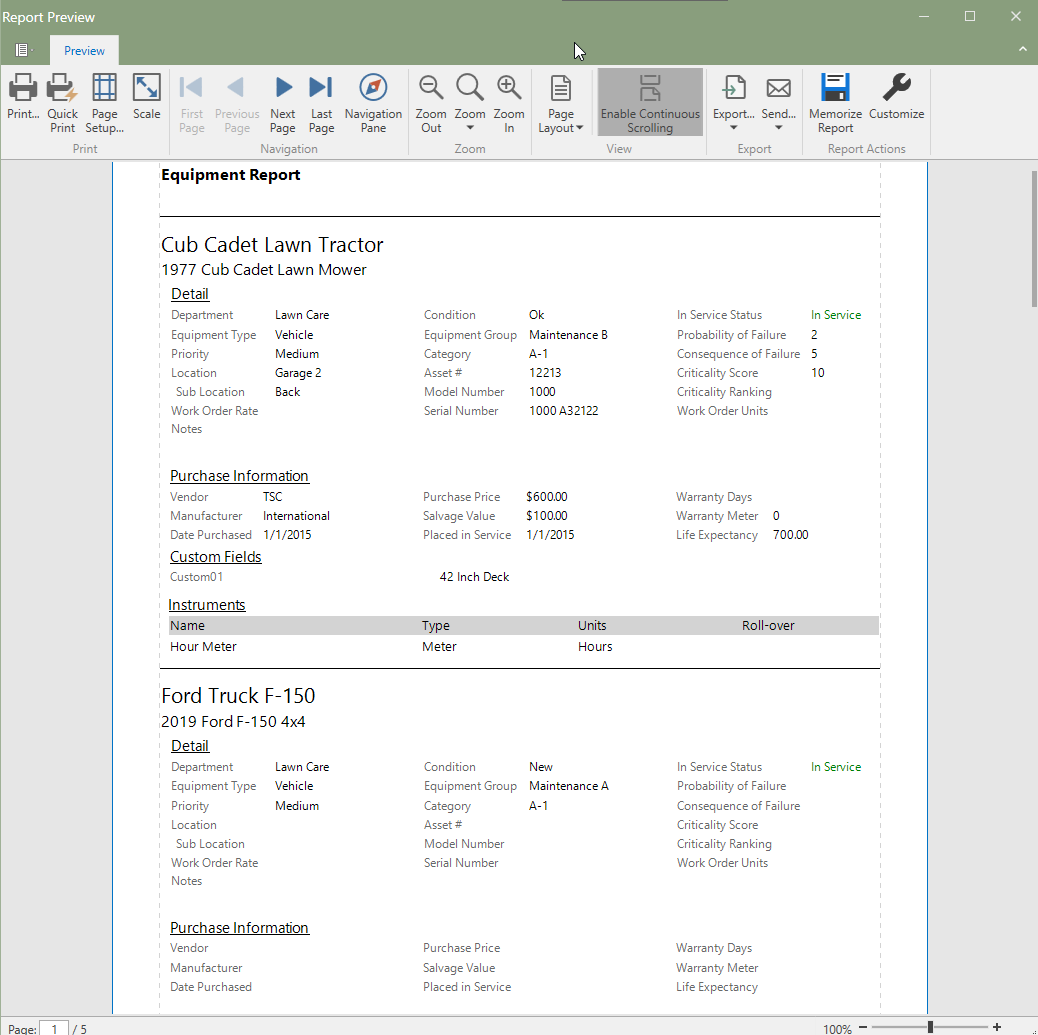
Task: Click the Maintenance B equipment group
Action: click(568, 335)
